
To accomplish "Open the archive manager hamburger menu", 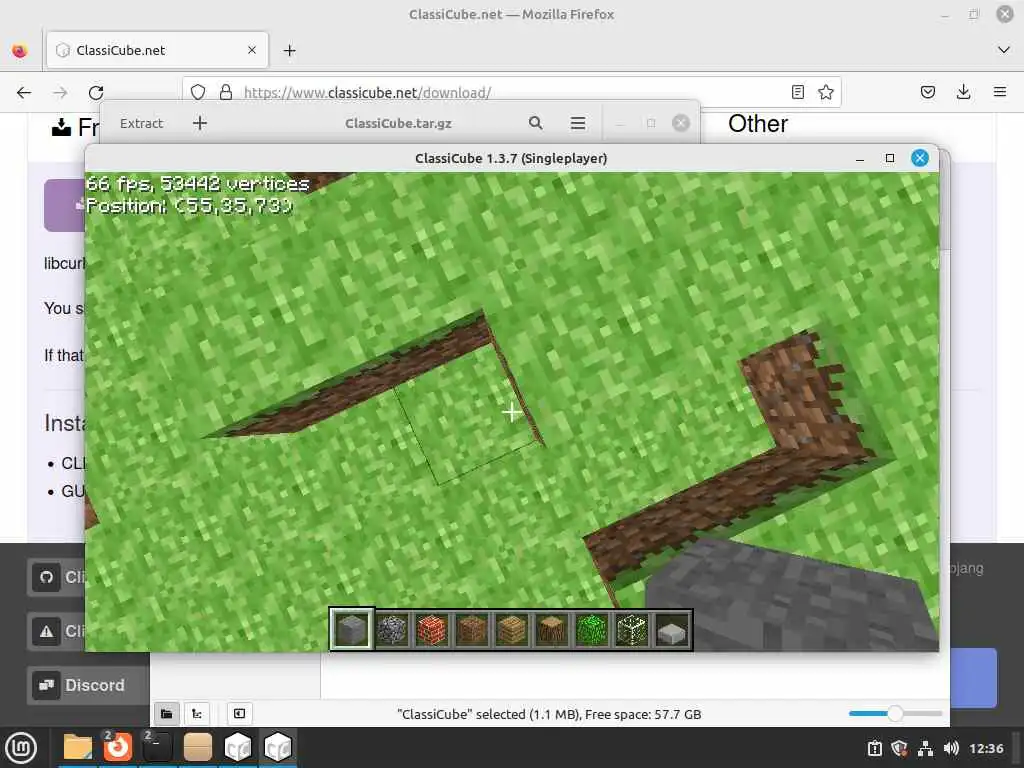I will [578, 123].
